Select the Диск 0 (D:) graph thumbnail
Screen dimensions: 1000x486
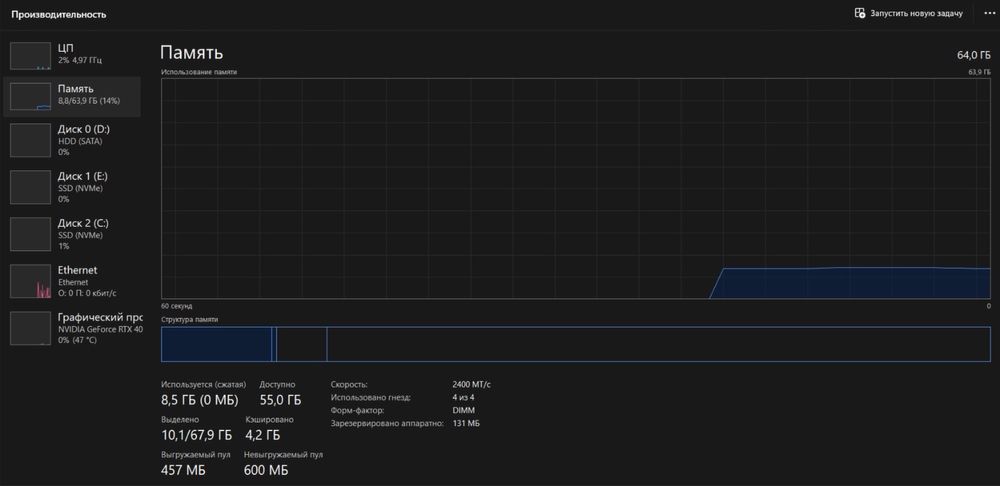coord(31,140)
